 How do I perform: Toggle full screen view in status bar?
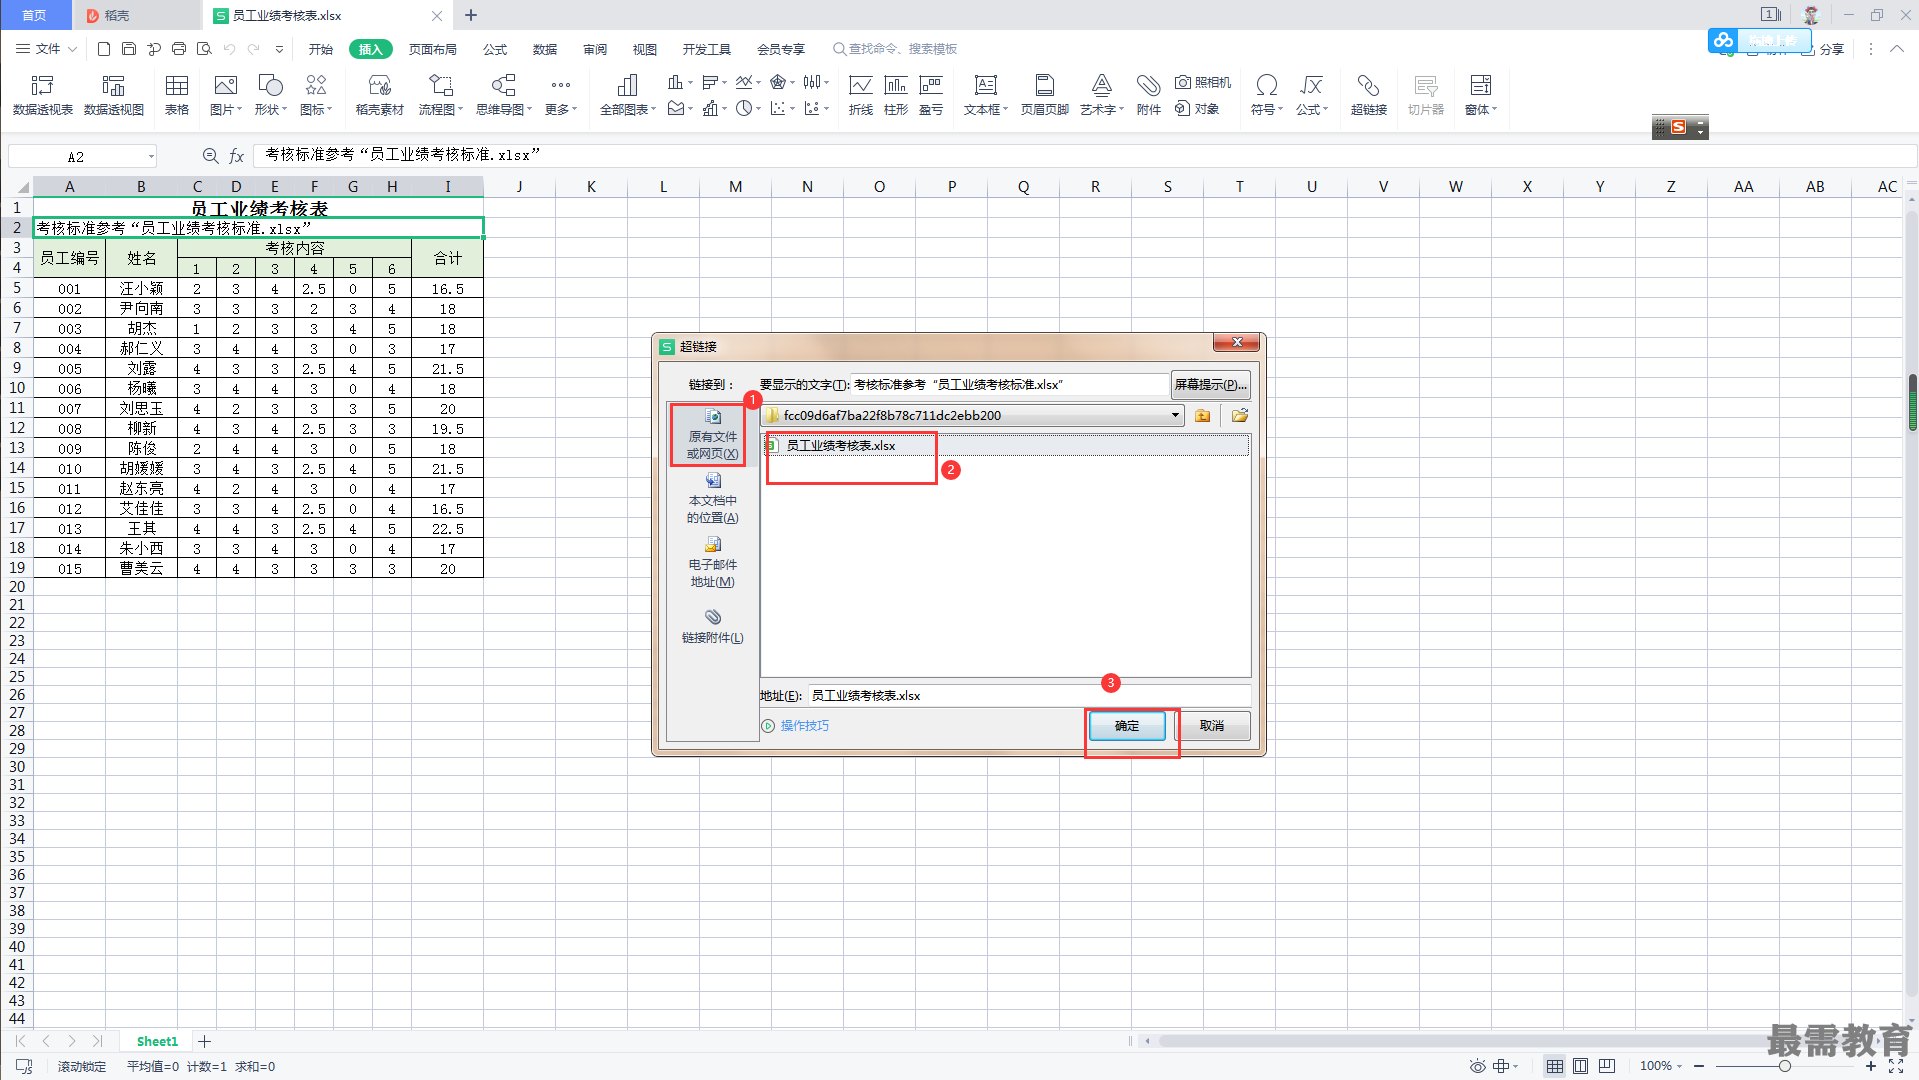(x=1895, y=1067)
